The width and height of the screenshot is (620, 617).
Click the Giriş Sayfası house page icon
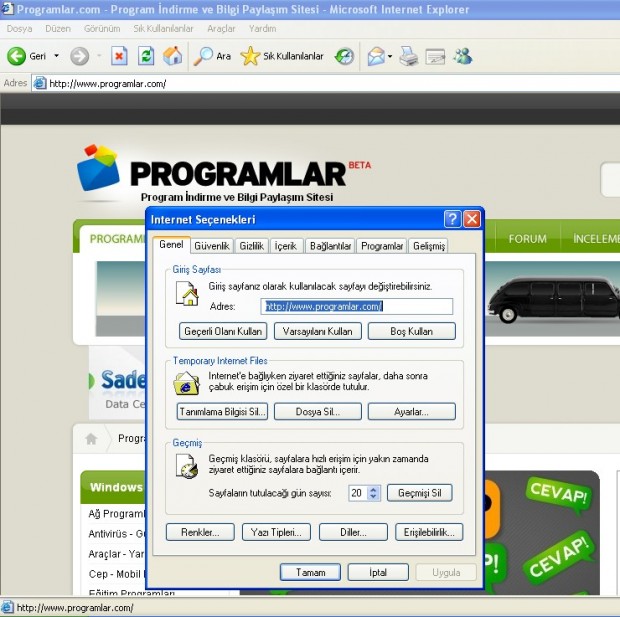(187, 293)
